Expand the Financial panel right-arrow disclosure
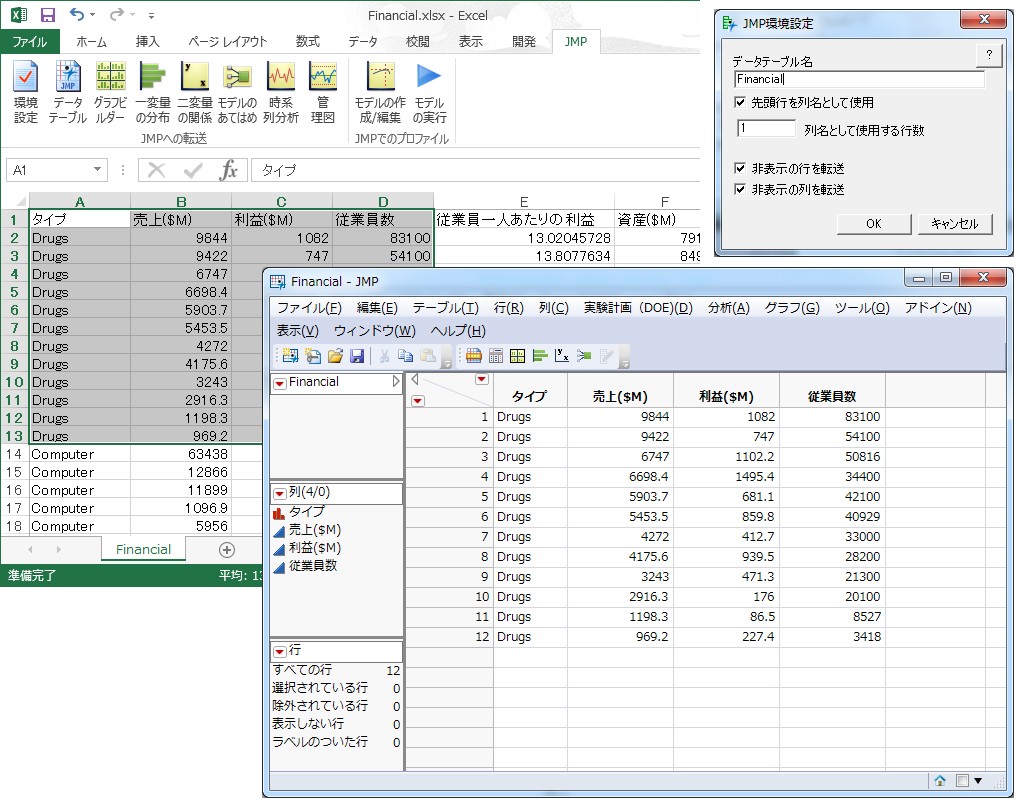This screenshot has width=1016, height=801. pos(396,382)
